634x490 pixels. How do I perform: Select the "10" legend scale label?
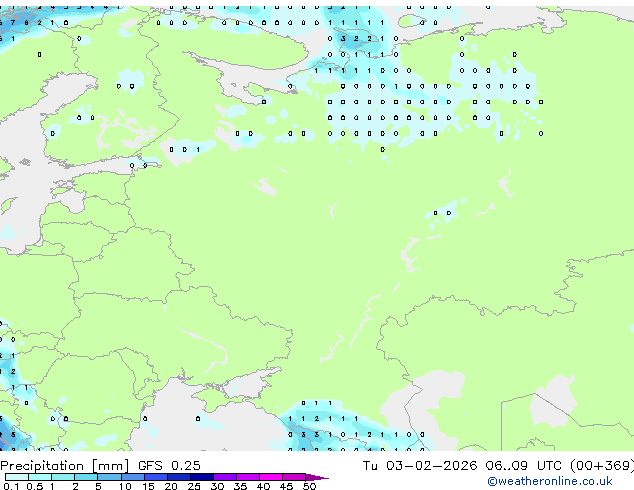coord(125,486)
